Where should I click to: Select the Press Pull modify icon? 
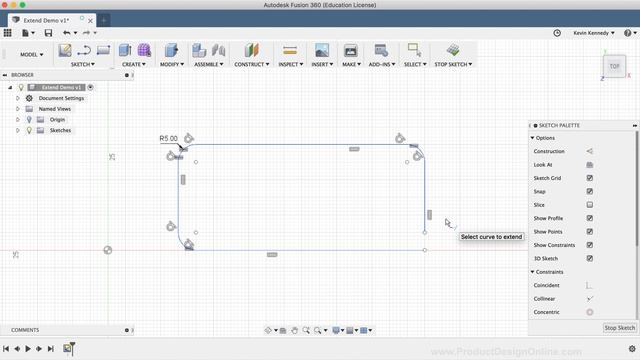[171, 51]
